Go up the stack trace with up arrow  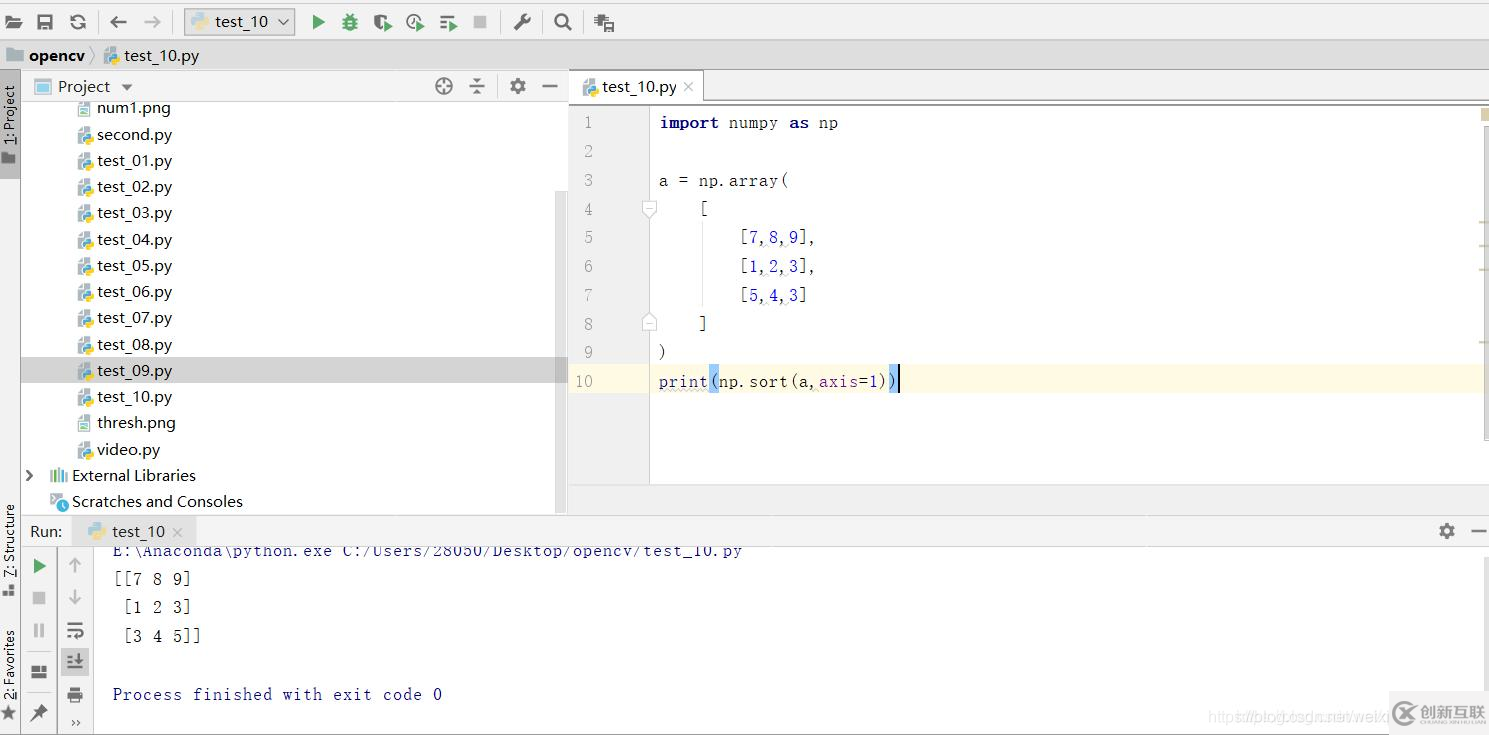point(75,566)
